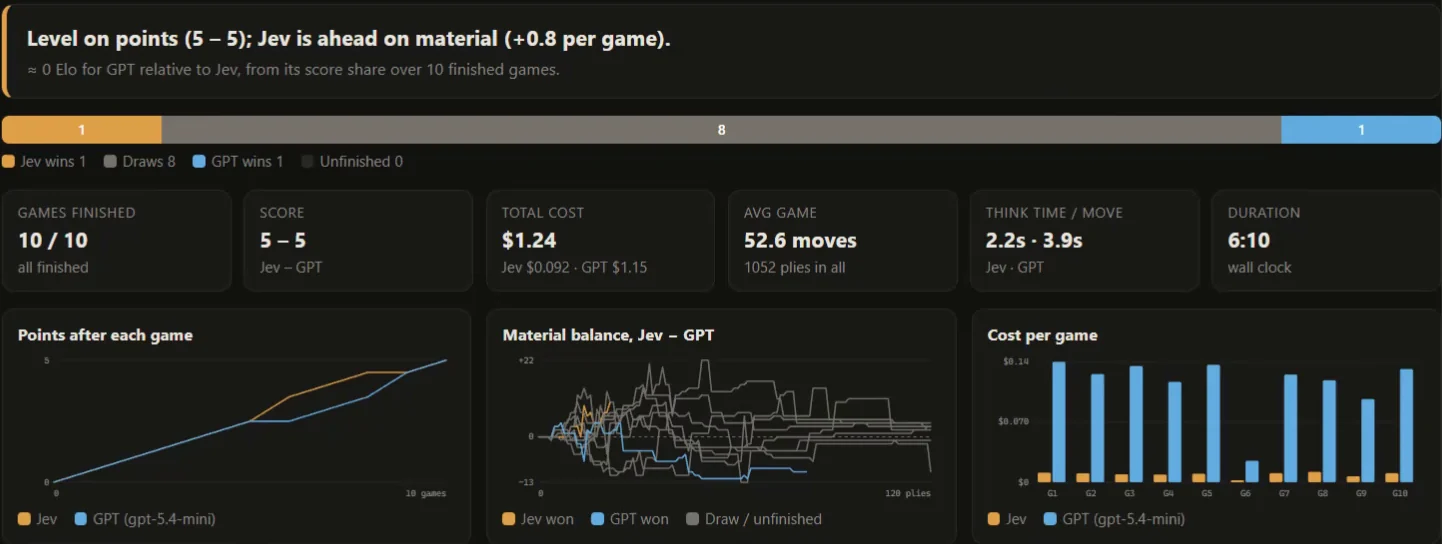Click the 'GPT won' legend swatch
1442x544 pixels.
pos(598,519)
